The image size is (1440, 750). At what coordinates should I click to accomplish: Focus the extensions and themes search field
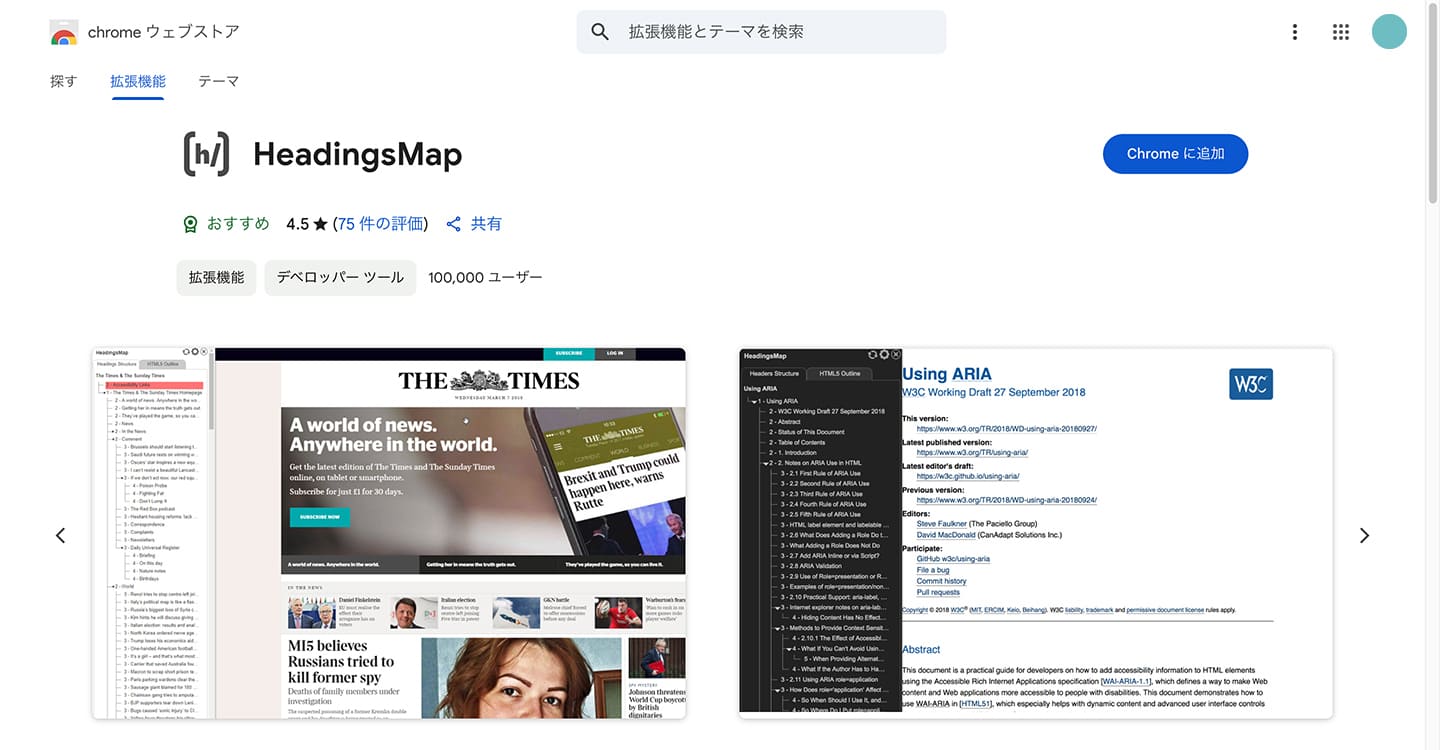[x=761, y=32]
